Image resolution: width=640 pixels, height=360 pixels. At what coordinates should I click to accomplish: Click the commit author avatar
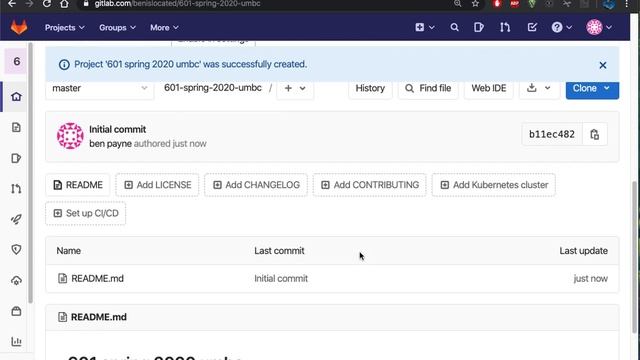point(70,136)
